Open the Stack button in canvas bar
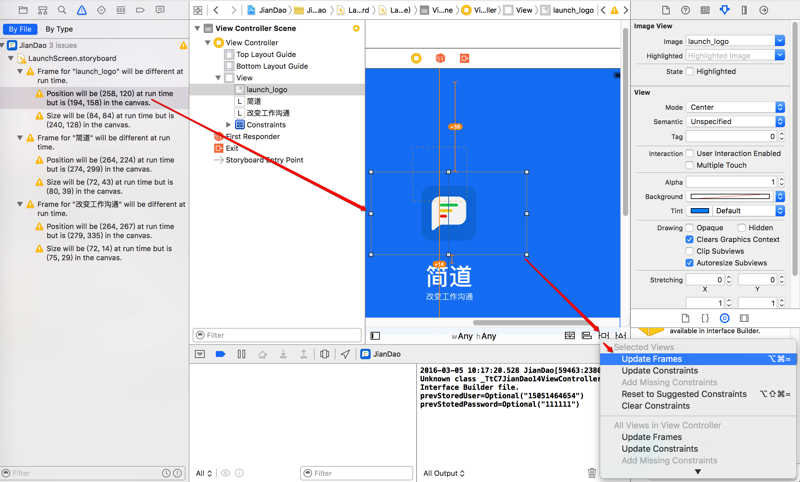 [570, 336]
